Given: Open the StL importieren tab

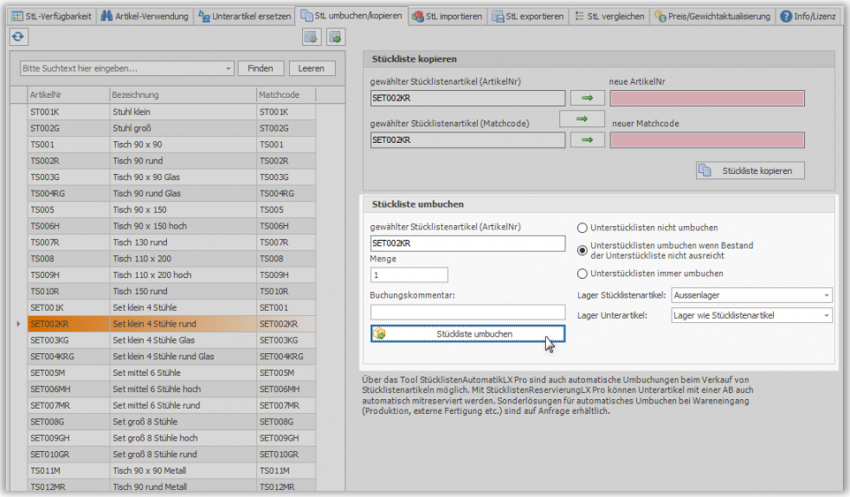Looking at the screenshot, I should tap(447, 16).
